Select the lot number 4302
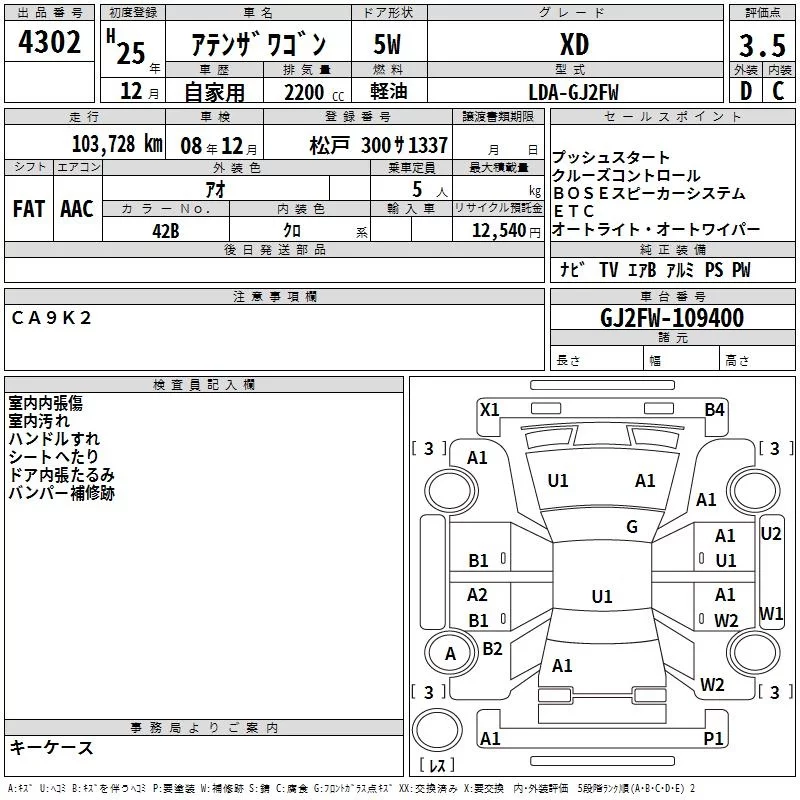Viewport: 800px width, 800px height. pyautogui.click(x=50, y=43)
